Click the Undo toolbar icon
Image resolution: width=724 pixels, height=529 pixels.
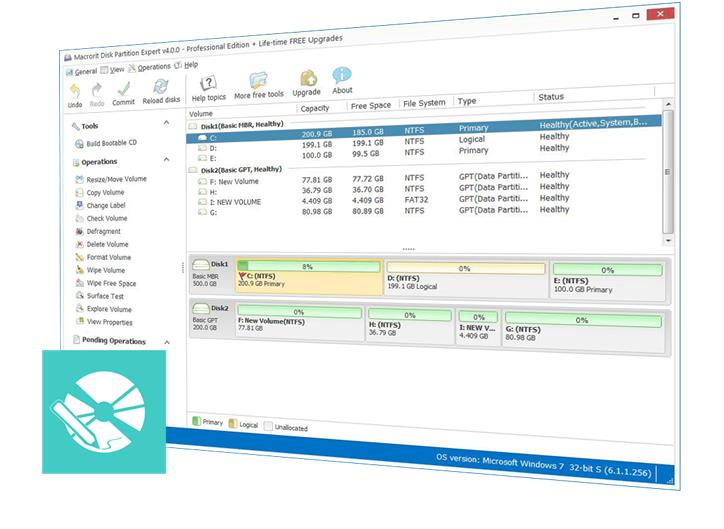[x=75, y=90]
